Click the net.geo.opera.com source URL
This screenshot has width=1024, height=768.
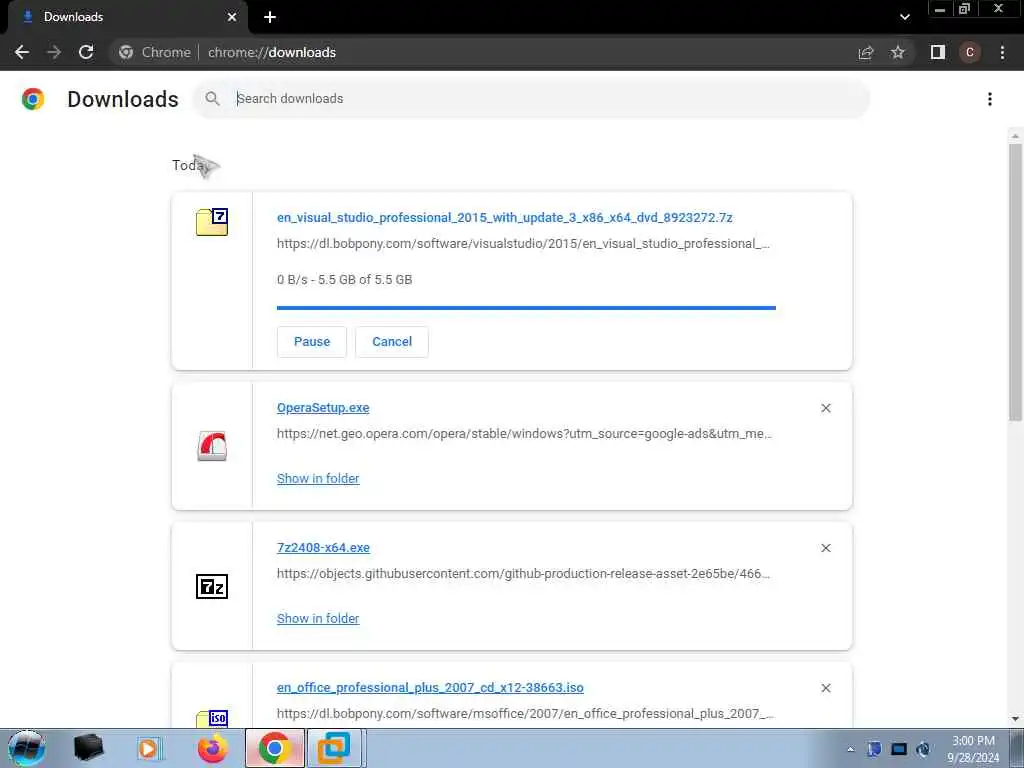coord(524,434)
